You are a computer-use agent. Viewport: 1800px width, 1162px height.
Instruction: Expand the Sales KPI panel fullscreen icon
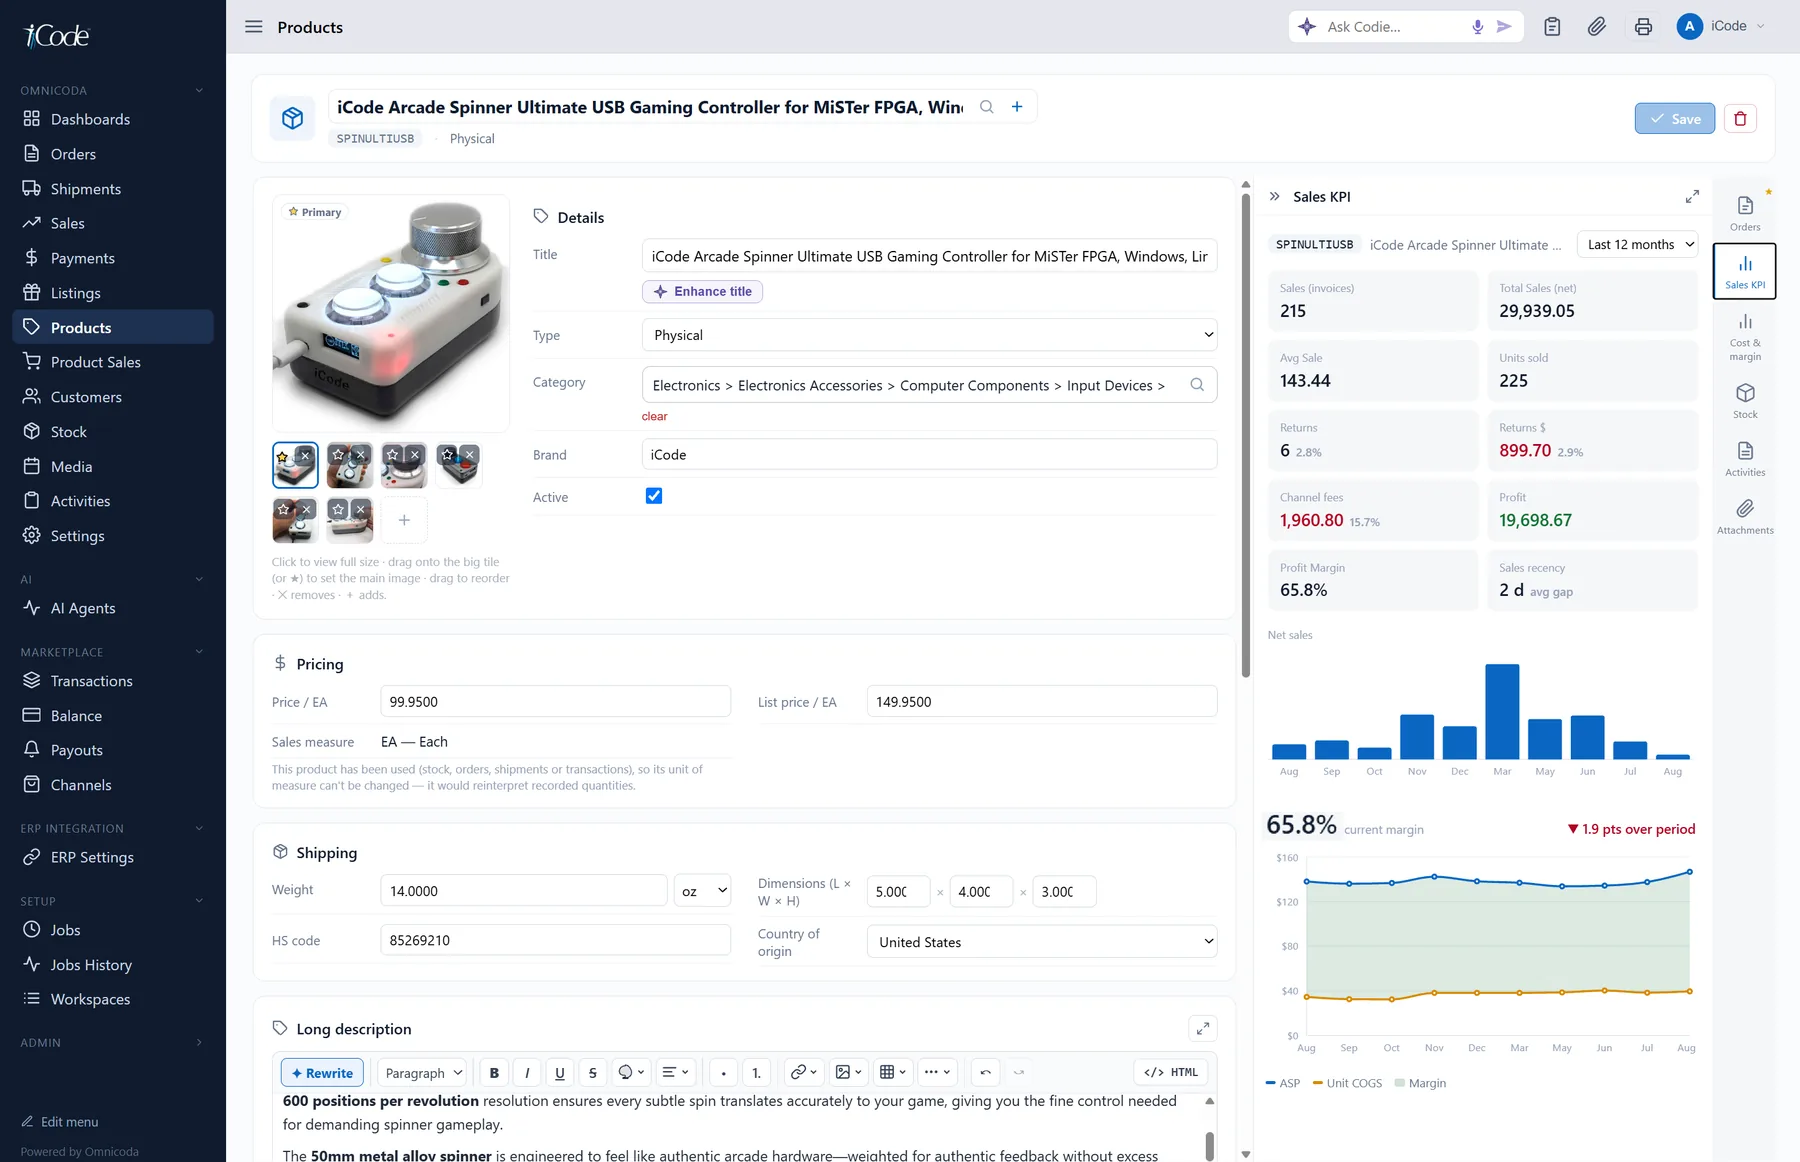coord(1692,196)
